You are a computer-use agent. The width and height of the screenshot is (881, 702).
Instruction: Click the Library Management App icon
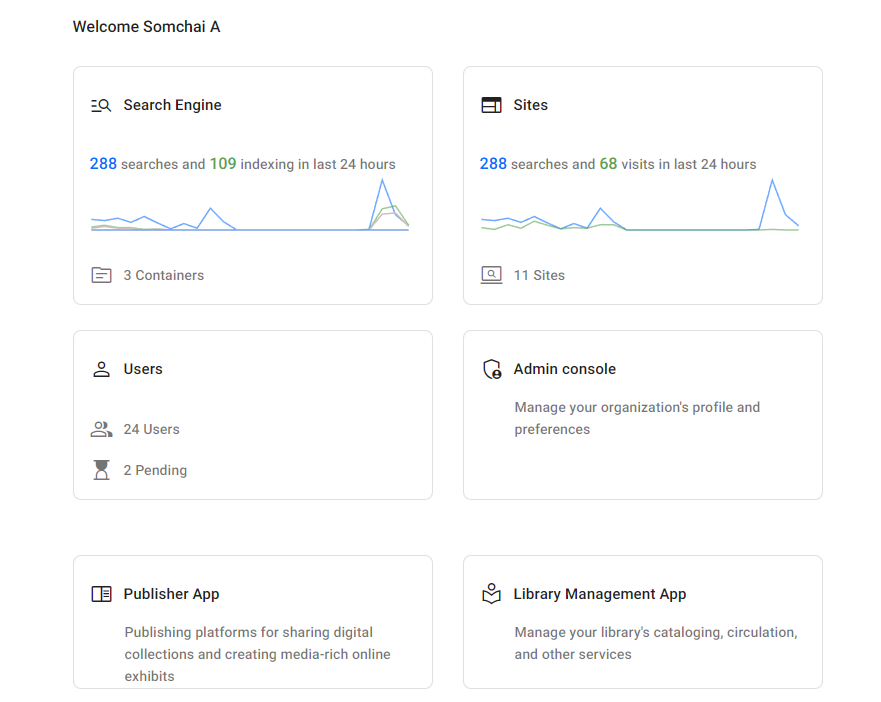pos(491,594)
